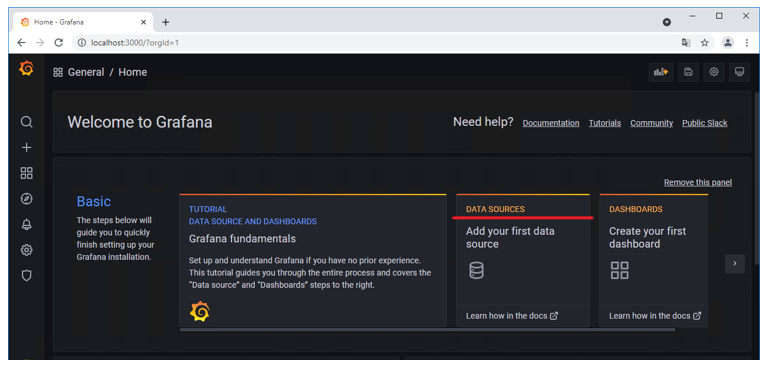Open the Chrome profile avatar icon
This screenshot has width=771, height=372.
point(728,43)
